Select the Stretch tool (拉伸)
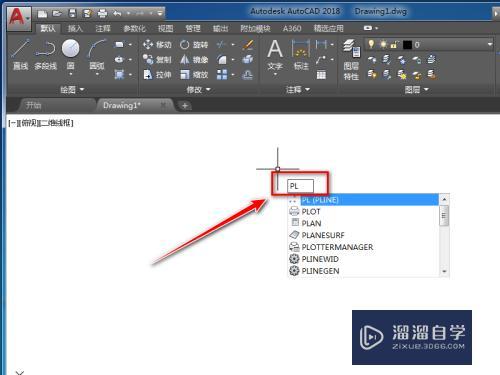Viewport: 500px width, 375px height. click(157, 74)
